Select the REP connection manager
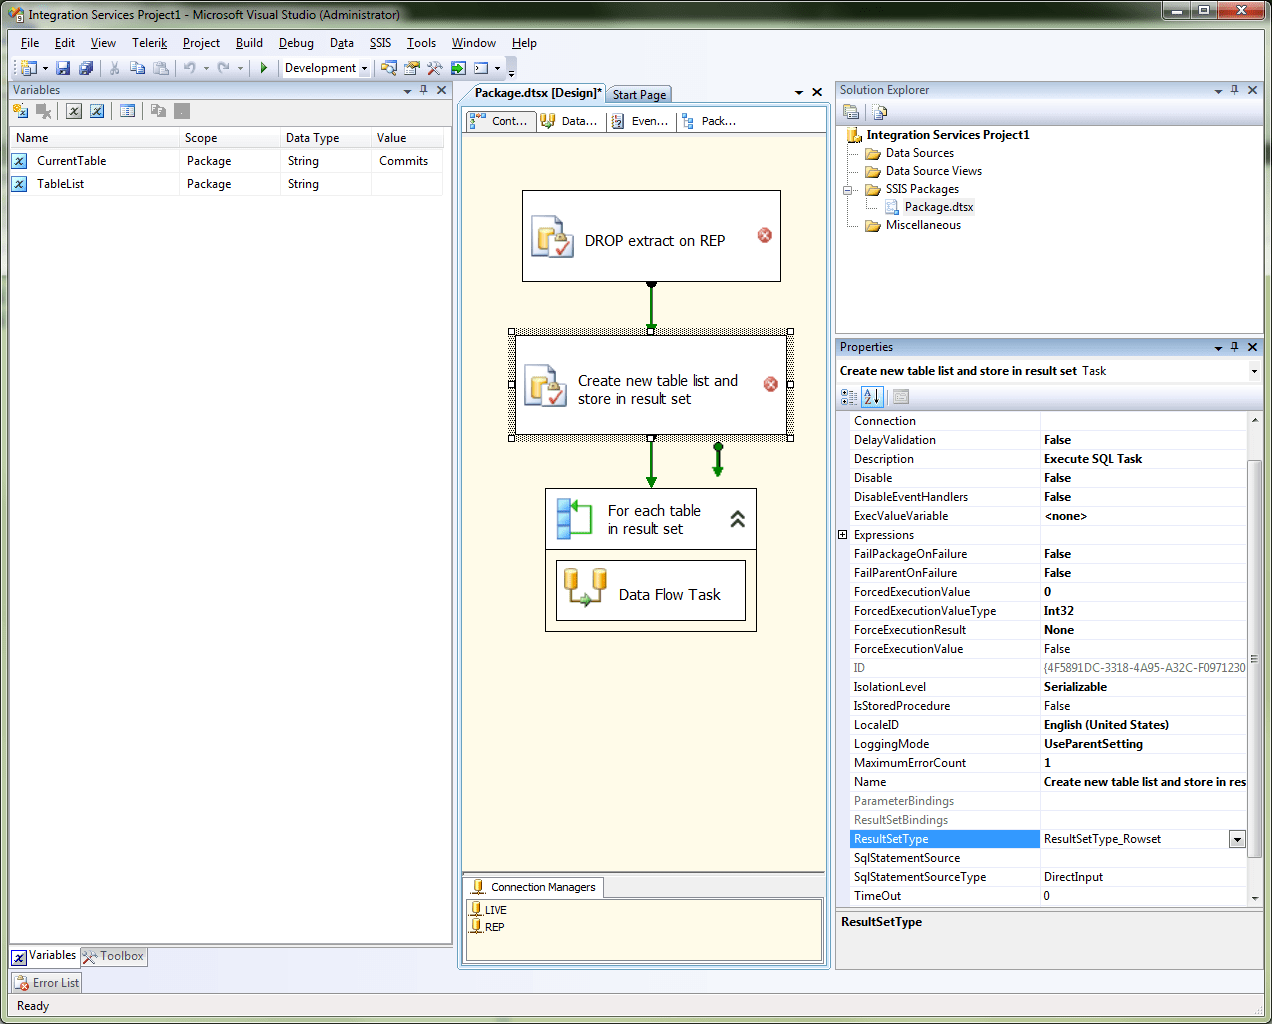 pyautogui.click(x=488, y=927)
